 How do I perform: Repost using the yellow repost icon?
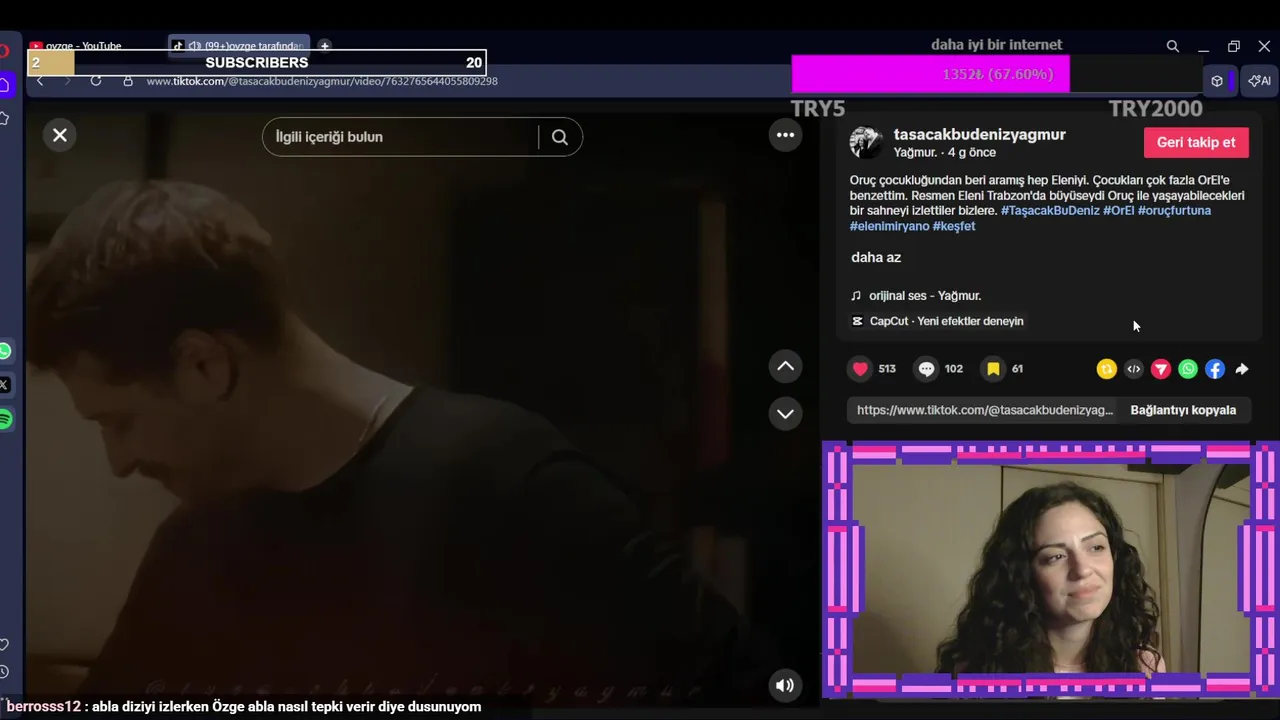coord(1106,369)
